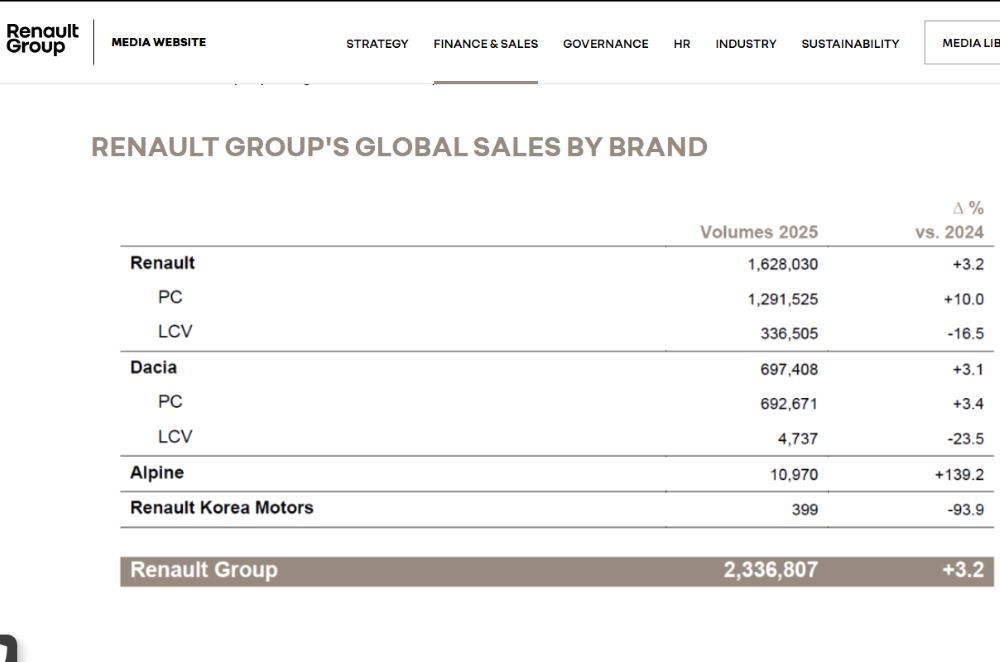
Task: Select the Sustainability menu item
Action: (850, 43)
